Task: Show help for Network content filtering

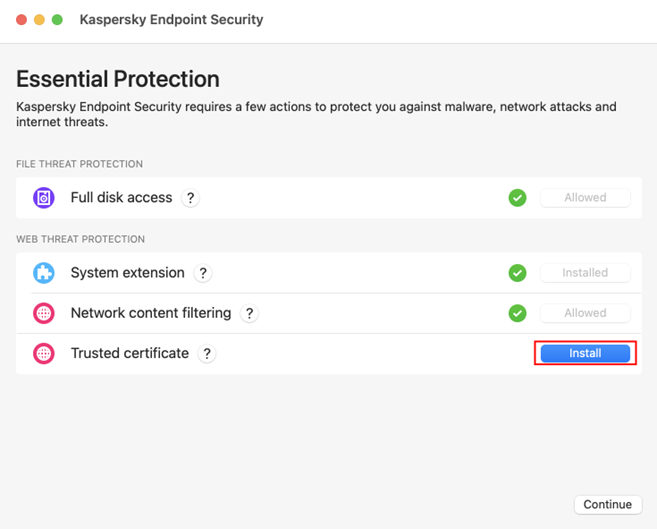Action: (x=249, y=313)
